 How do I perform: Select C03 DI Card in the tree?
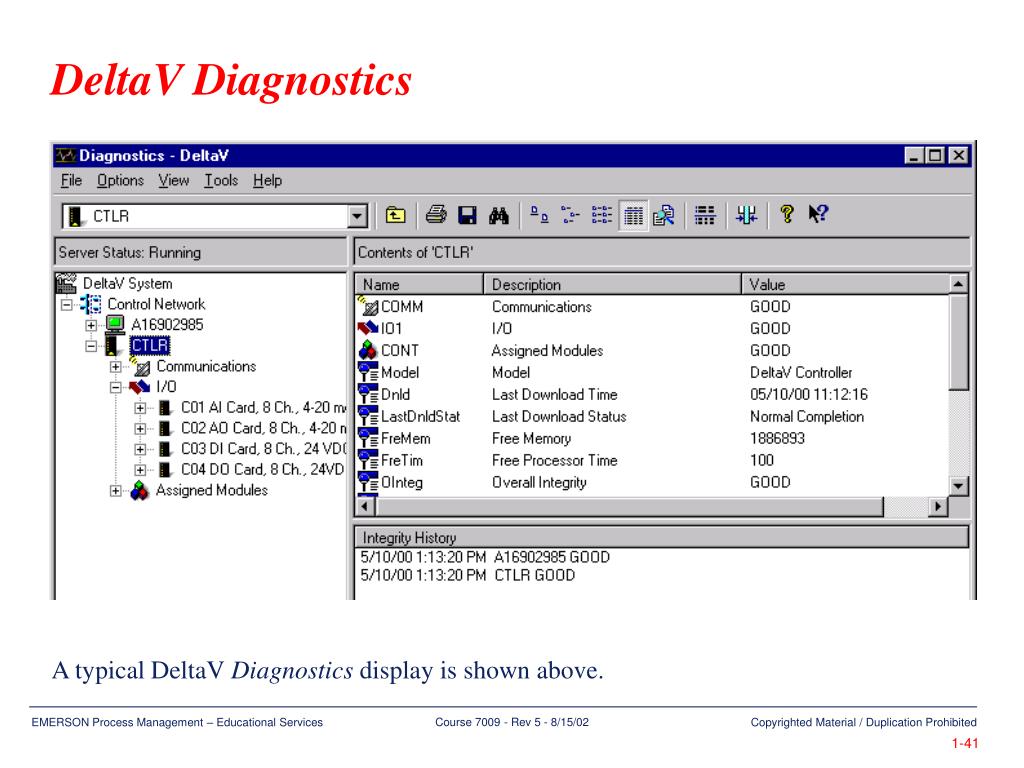[x=263, y=449]
